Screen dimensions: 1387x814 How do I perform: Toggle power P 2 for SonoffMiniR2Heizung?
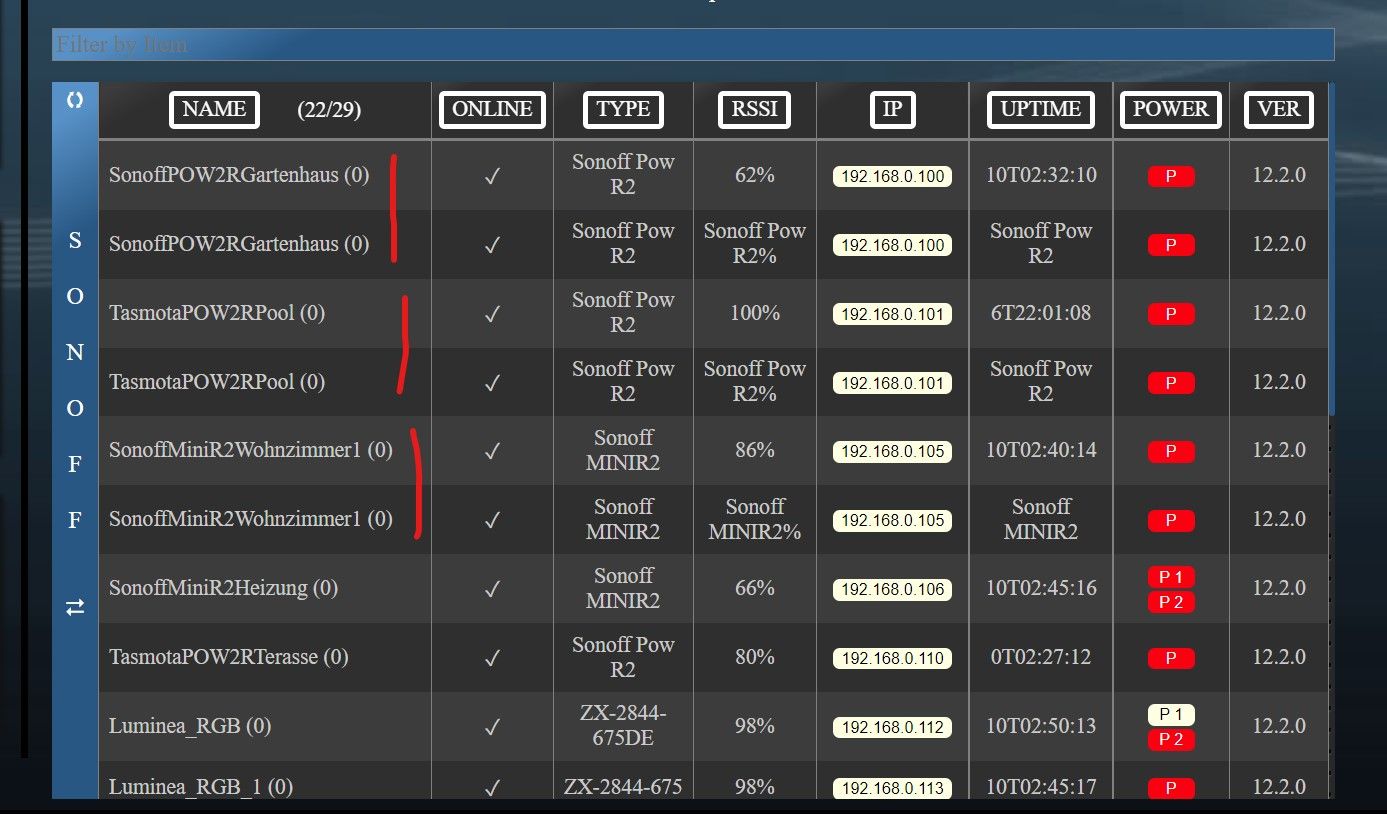click(x=1171, y=602)
